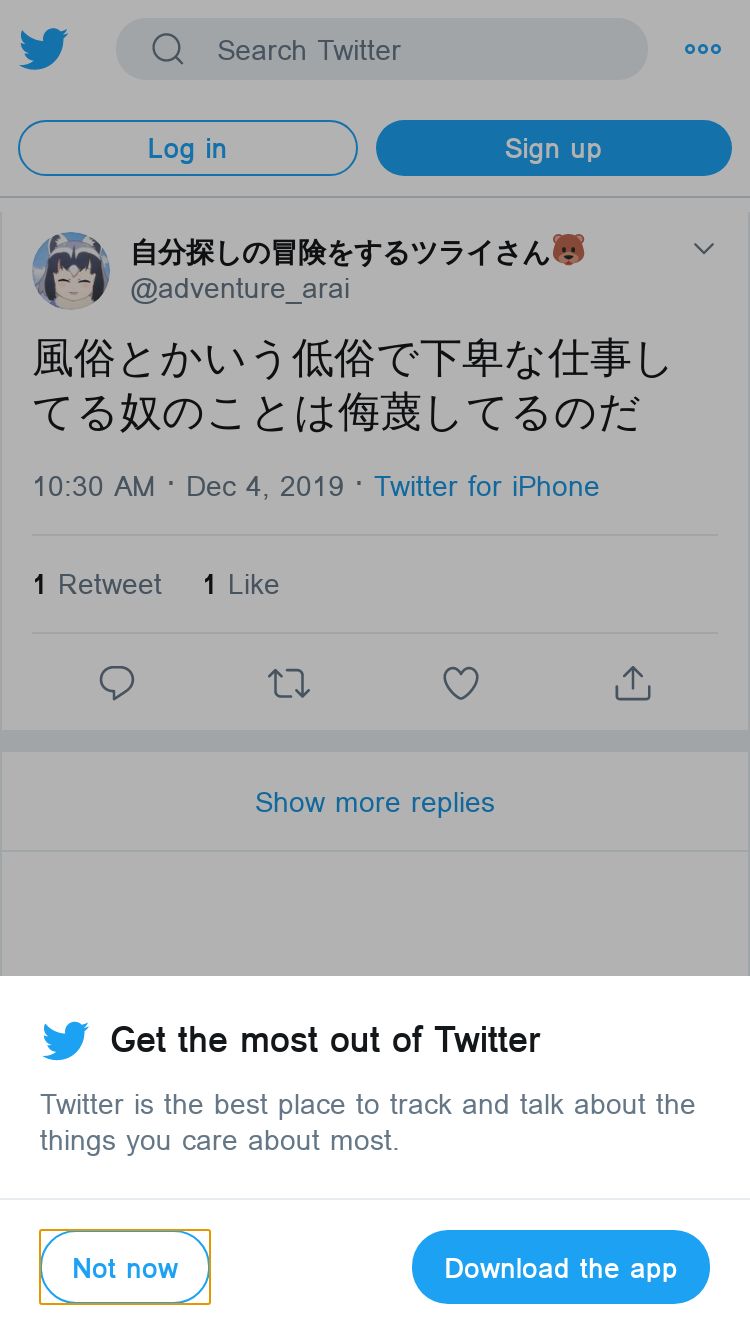750x1334 pixels.
Task: View the 1 Like list
Action: pos(241,584)
